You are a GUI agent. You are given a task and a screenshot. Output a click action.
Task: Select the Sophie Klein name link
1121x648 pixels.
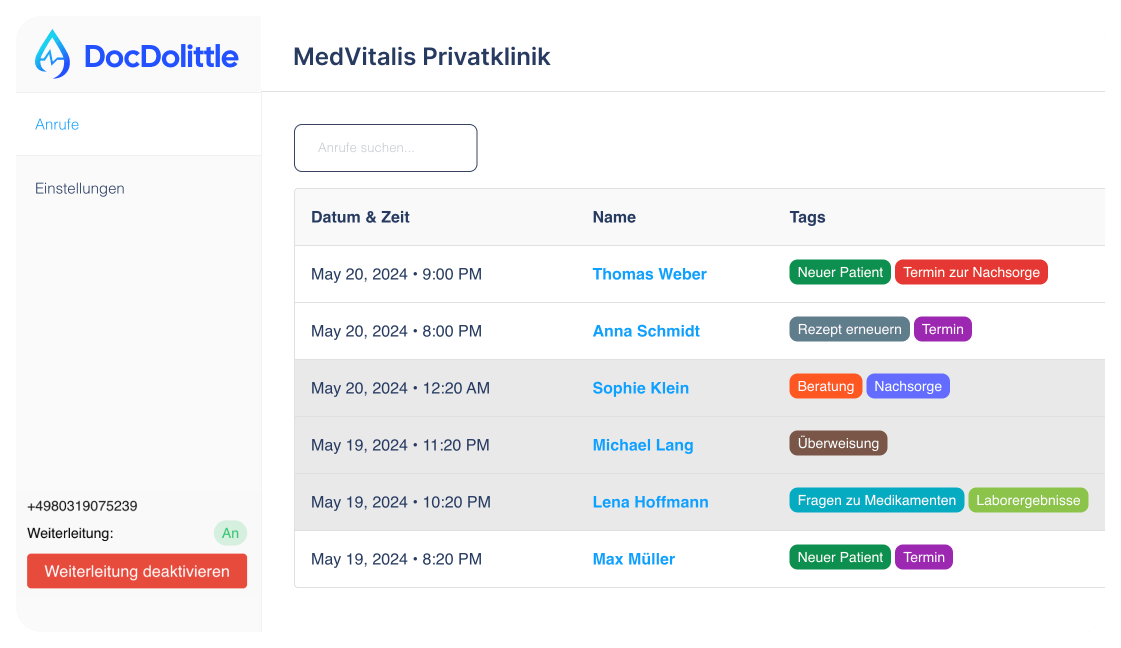pyautogui.click(x=640, y=388)
